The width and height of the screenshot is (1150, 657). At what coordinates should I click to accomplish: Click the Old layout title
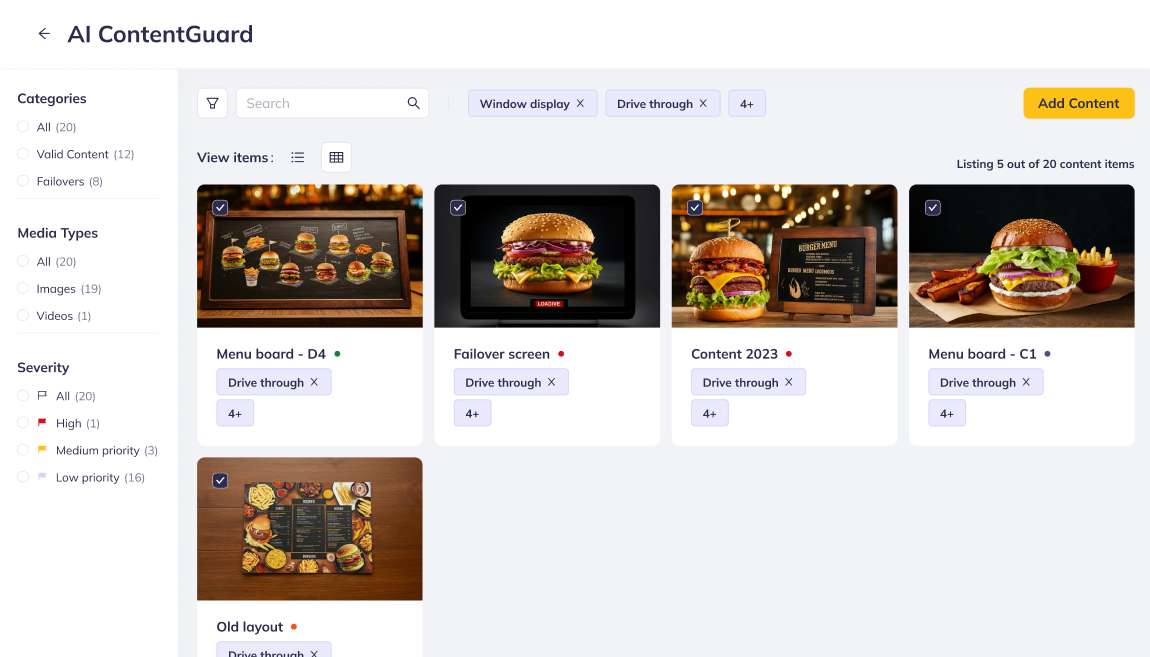(x=249, y=626)
